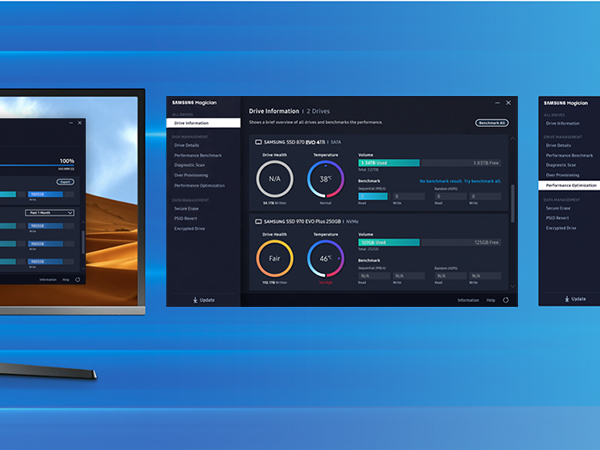Open Diagnostic Scan in right window sidebar
Image resolution: width=600 pixels, height=450 pixels.
point(561,165)
